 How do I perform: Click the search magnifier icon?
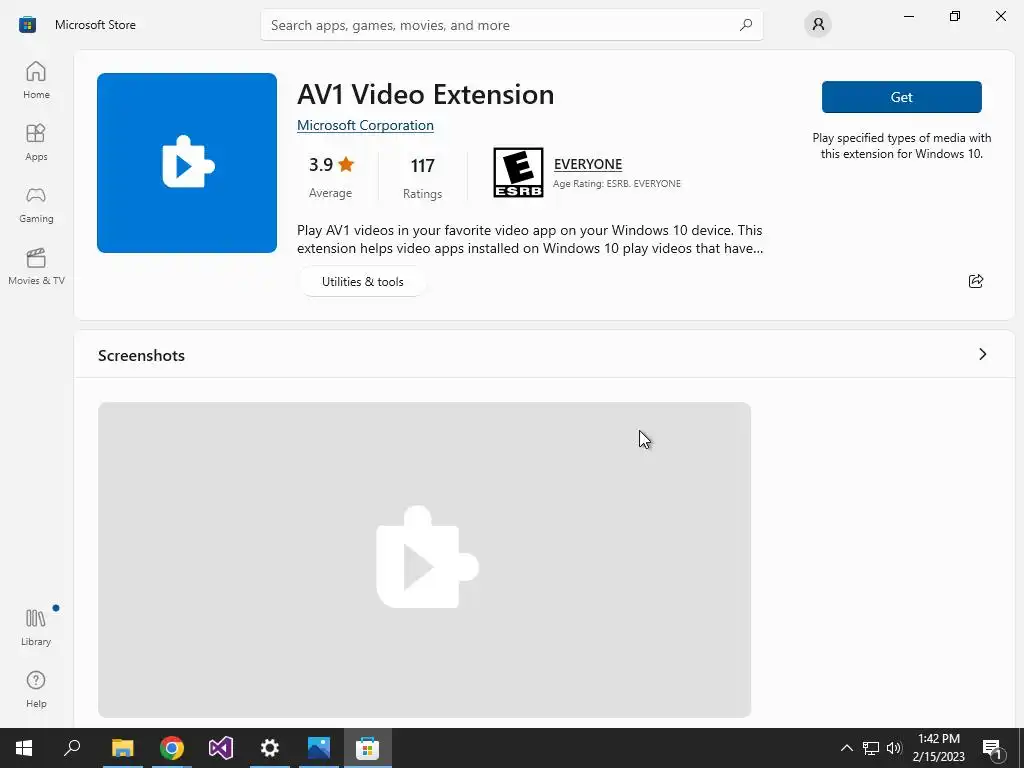click(x=746, y=25)
